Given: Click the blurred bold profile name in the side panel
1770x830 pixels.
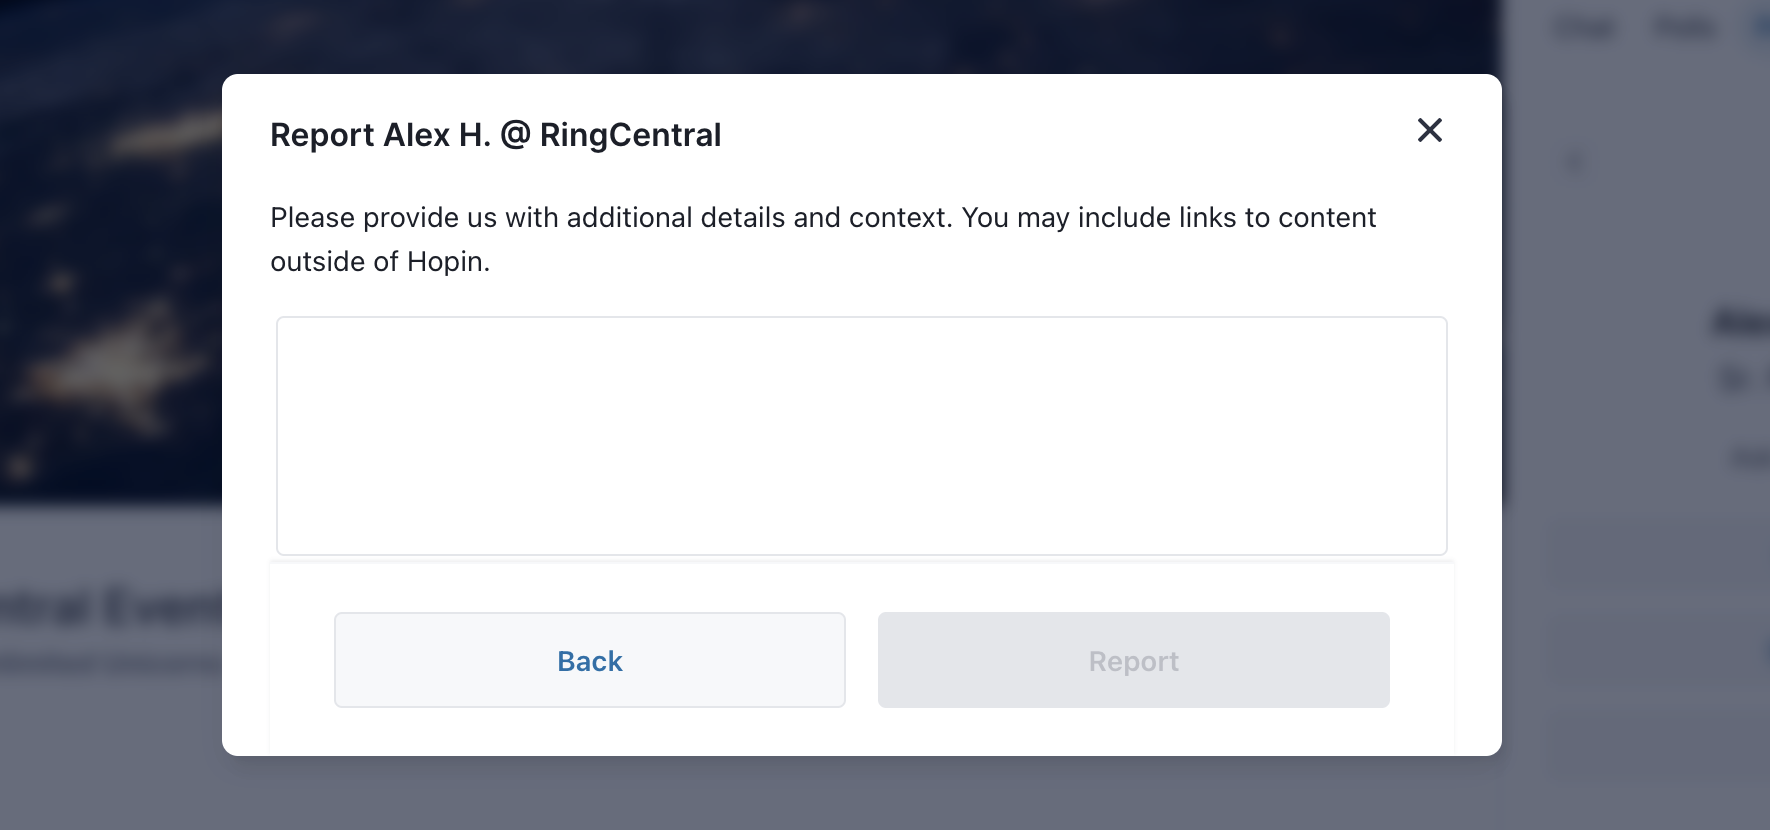Looking at the screenshot, I should click(x=1741, y=323).
